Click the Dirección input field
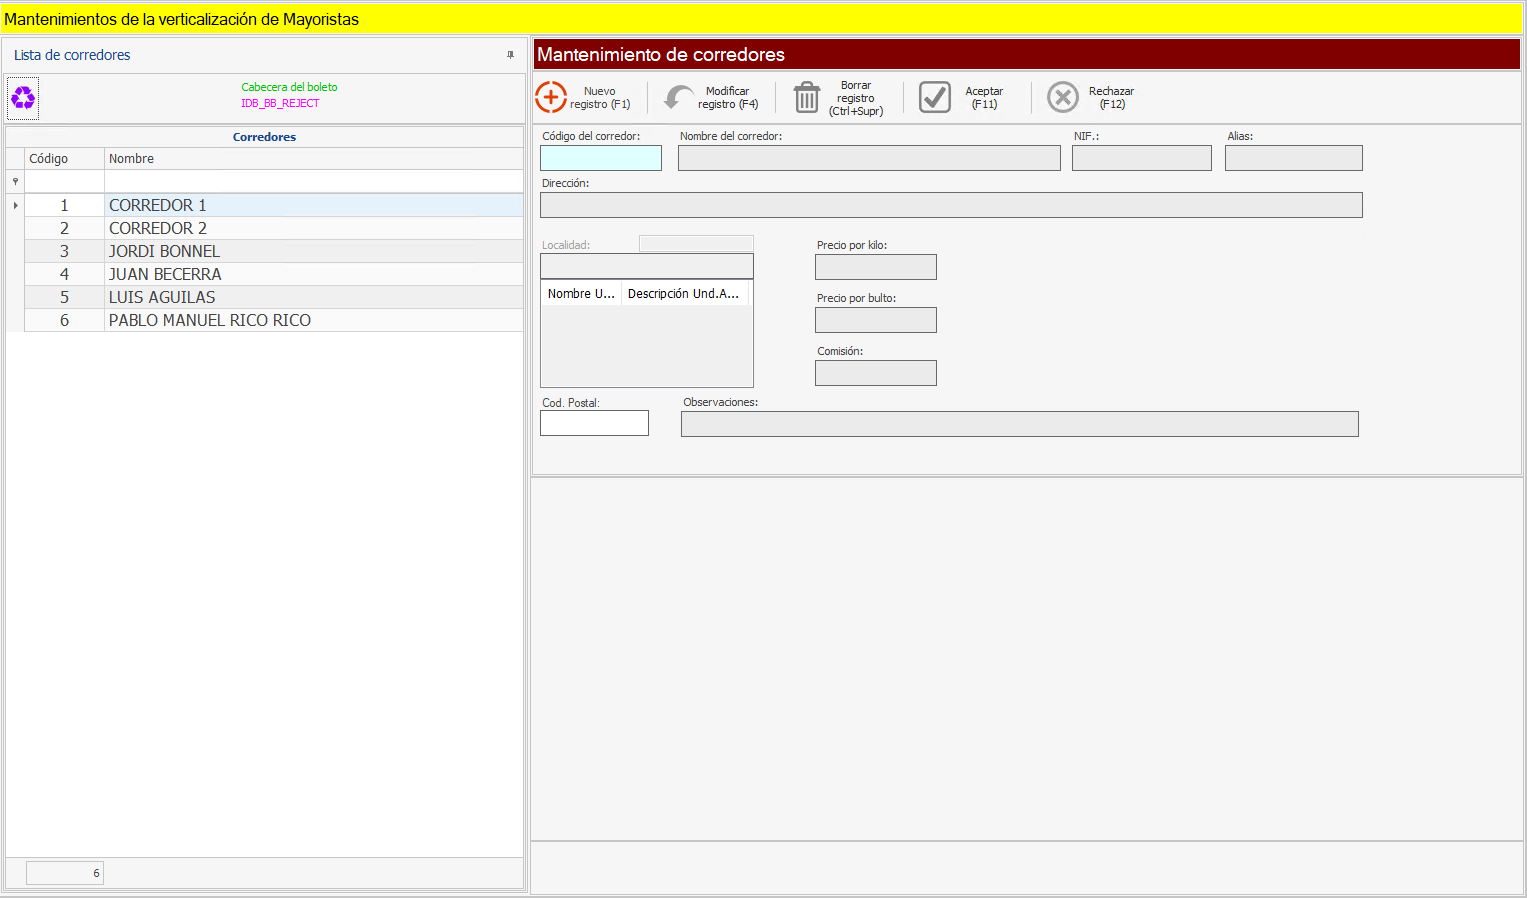Image resolution: width=1527 pixels, height=898 pixels. (951, 205)
